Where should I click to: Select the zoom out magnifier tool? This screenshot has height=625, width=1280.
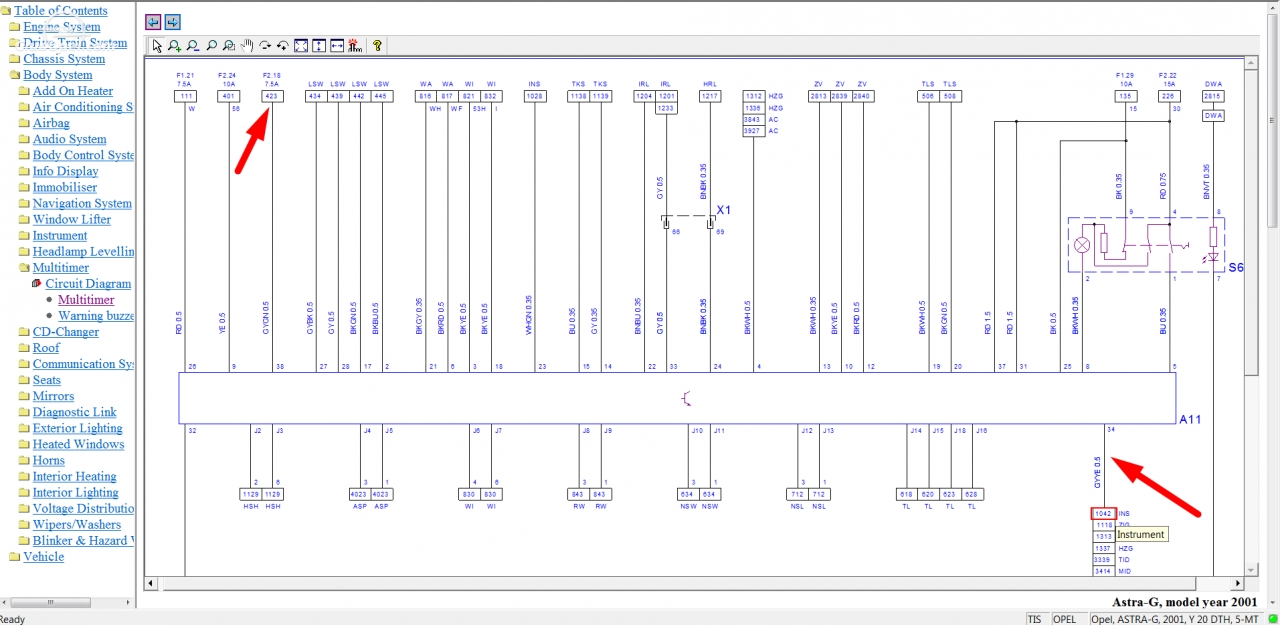193,45
